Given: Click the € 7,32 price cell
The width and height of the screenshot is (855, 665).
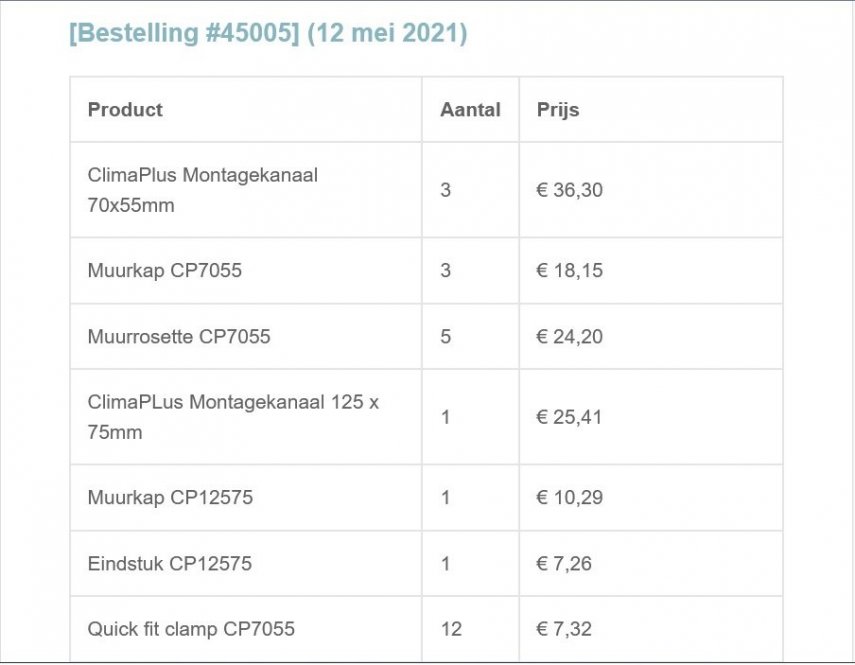Looking at the screenshot, I should click(x=564, y=630).
